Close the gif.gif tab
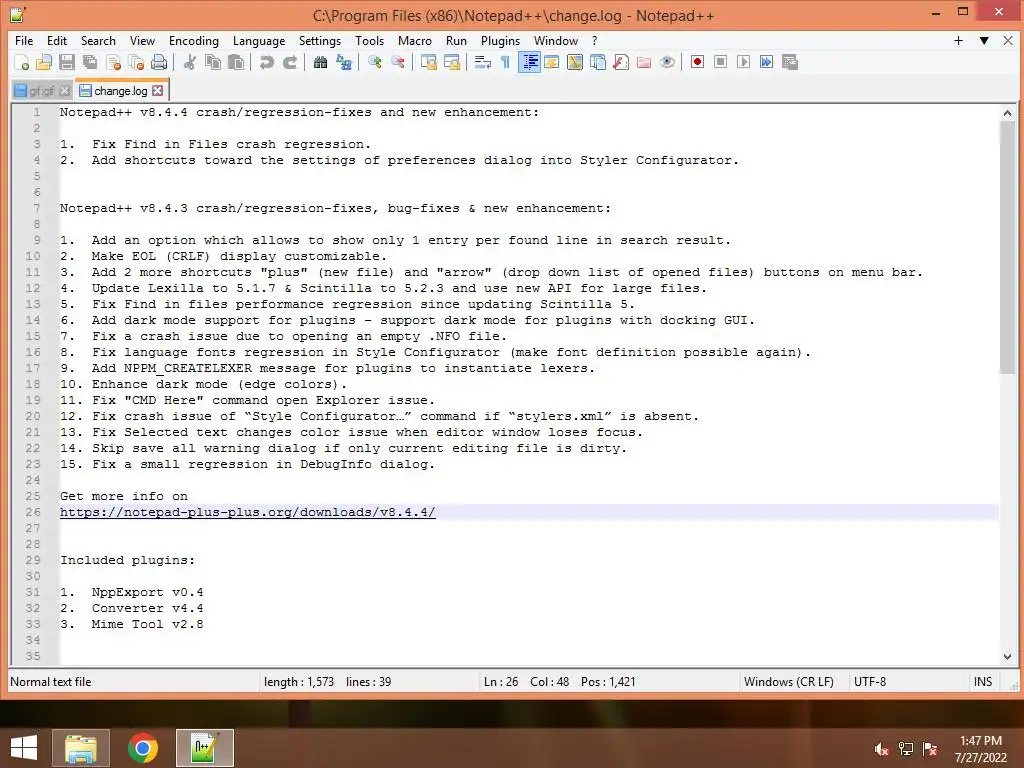This screenshot has height=768, width=1024. point(65,91)
